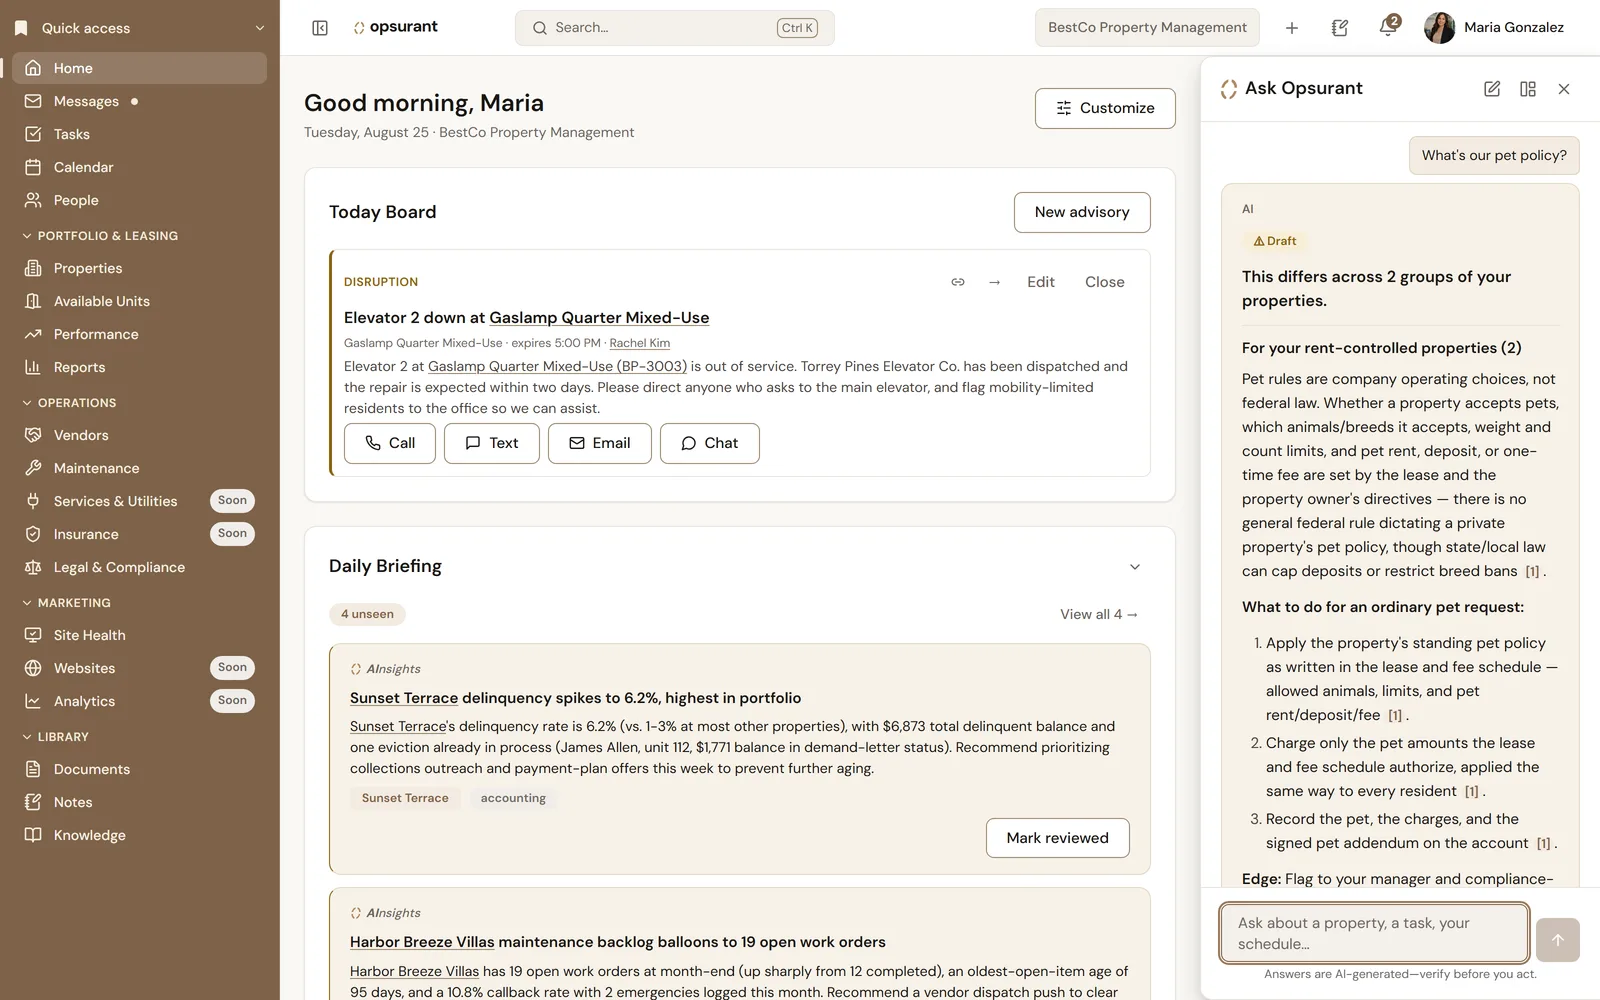Click the Ask Opsurant input box

(x=1374, y=933)
